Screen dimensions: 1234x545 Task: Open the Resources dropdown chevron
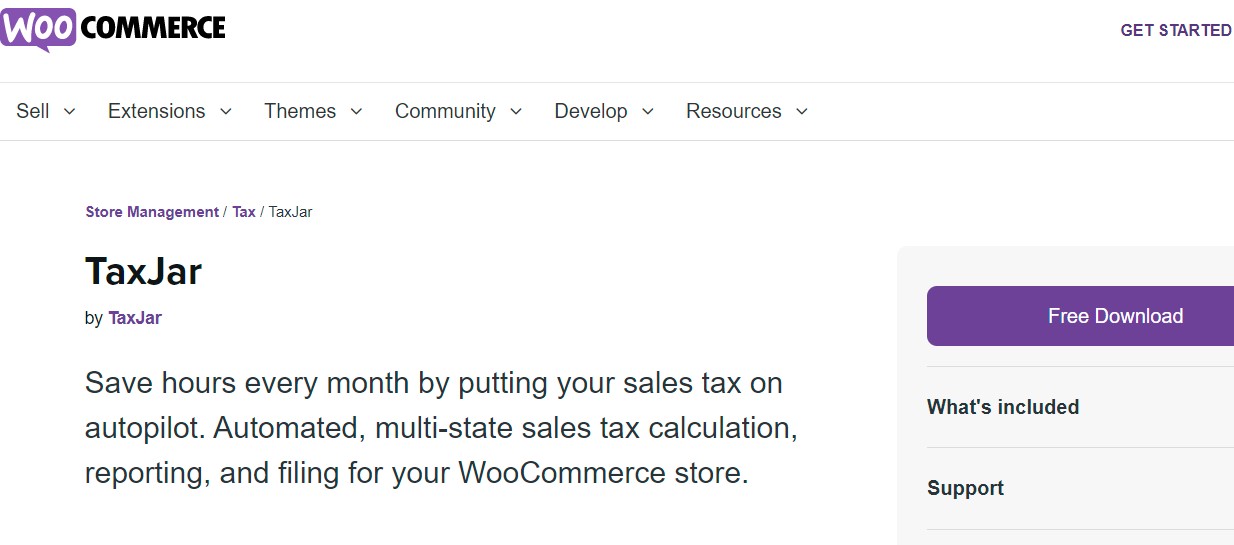(x=801, y=112)
